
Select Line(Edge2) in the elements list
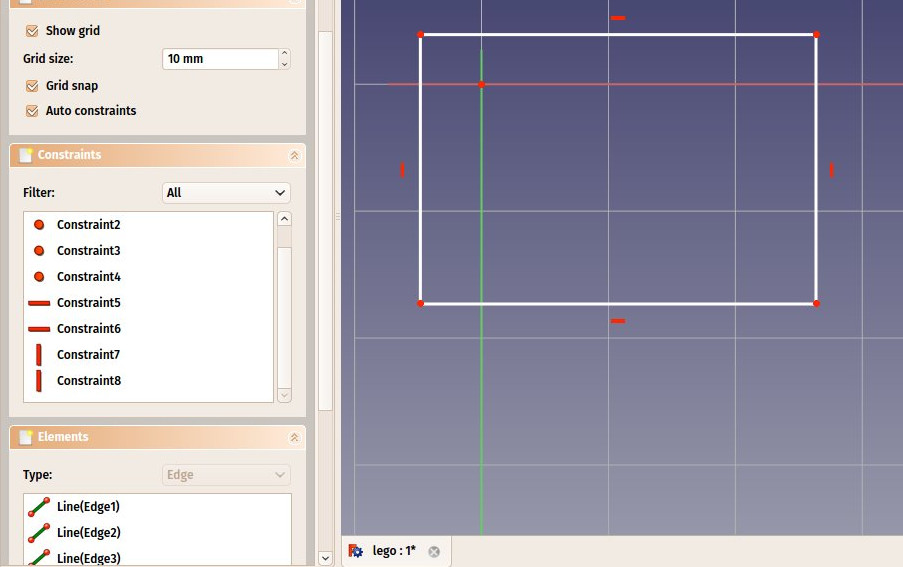157,532
